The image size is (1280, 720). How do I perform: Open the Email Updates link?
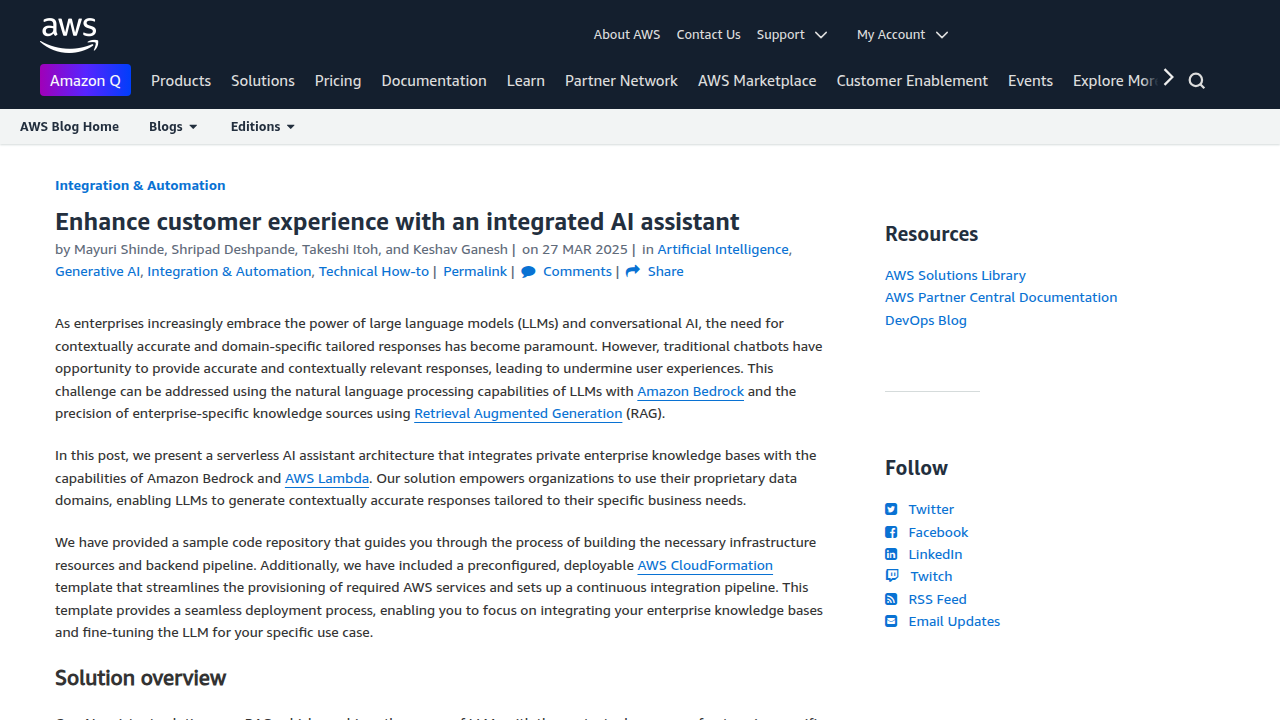click(x=954, y=622)
